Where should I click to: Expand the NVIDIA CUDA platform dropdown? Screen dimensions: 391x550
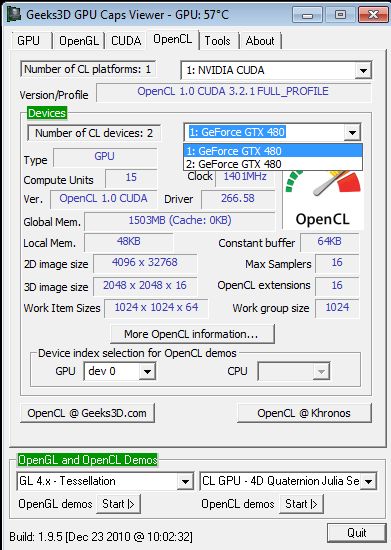click(x=363, y=71)
